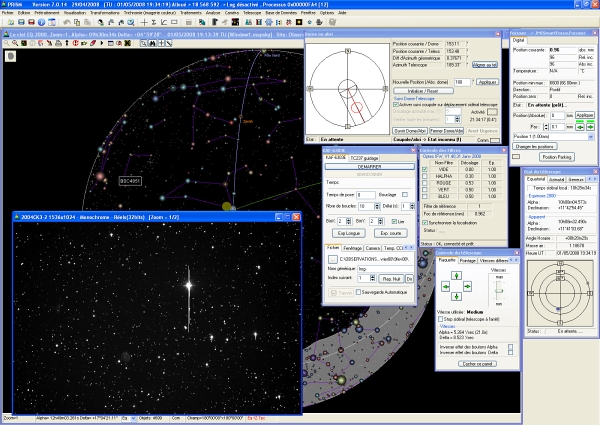Toggle the ROUGE filter checkbox
Image resolution: width=600 pixels, height=425 pixels.
pyautogui.click(x=425, y=183)
